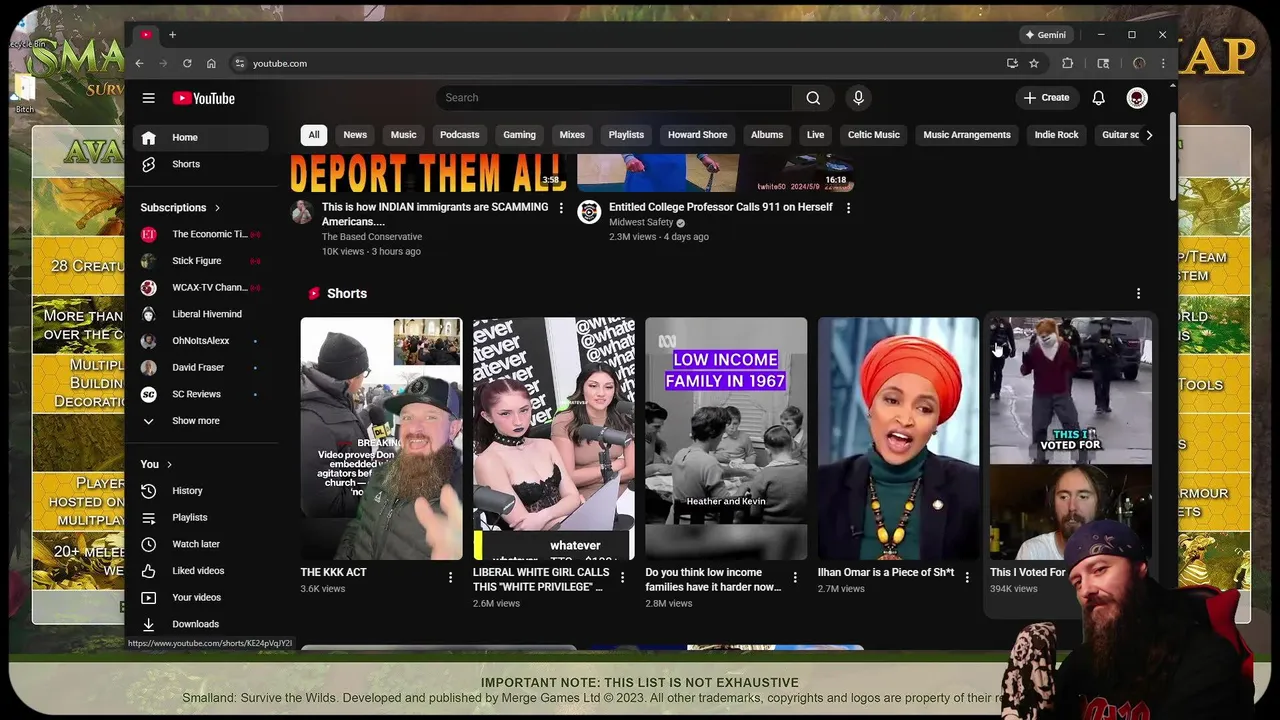Start voice search with the microphone icon
The height and width of the screenshot is (720, 1280).
click(858, 98)
